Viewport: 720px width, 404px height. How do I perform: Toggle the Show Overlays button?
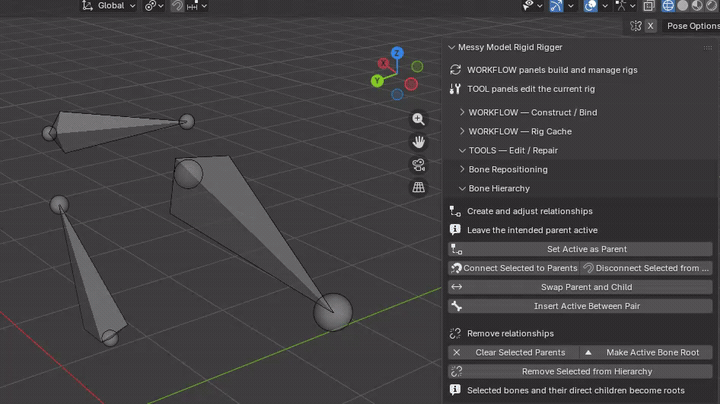tap(591, 6)
